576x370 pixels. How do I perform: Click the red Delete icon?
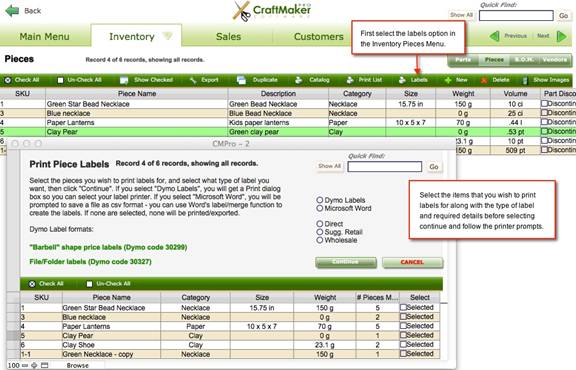tap(484, 80)
